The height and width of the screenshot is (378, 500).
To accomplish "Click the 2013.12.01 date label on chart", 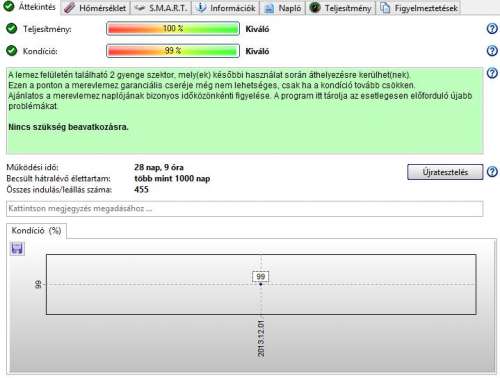I will click(x=261, y=338).
